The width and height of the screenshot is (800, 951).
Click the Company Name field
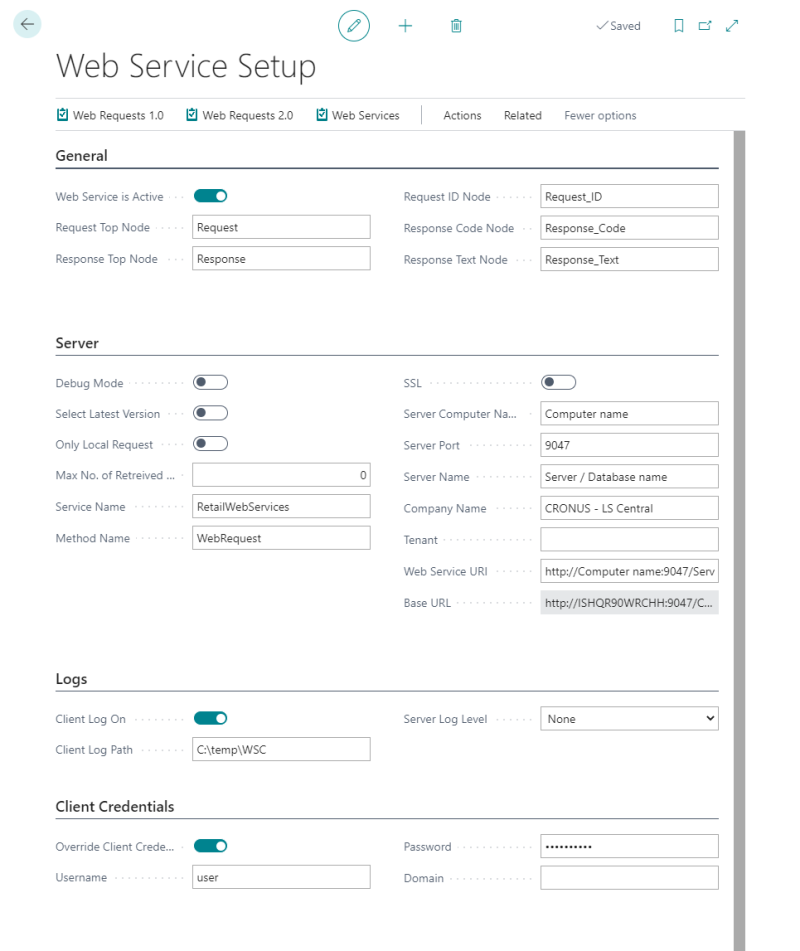630,508
